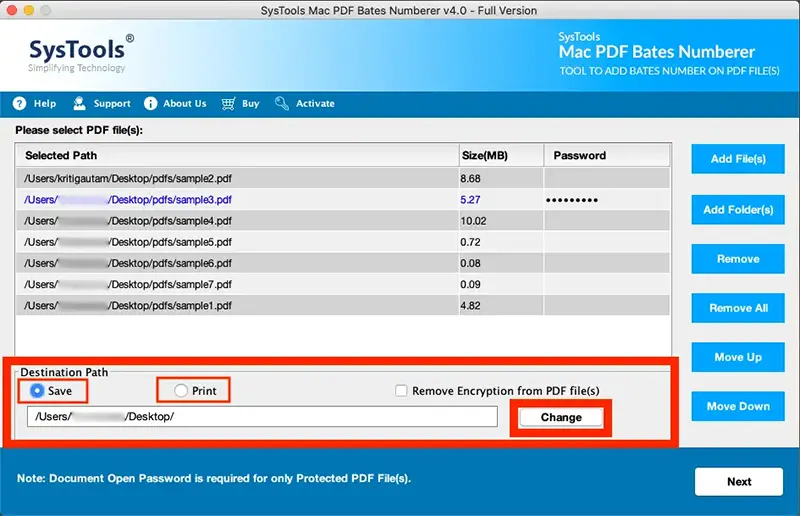
Task: Open the Buy menu label
Action: tap(251, 104)
